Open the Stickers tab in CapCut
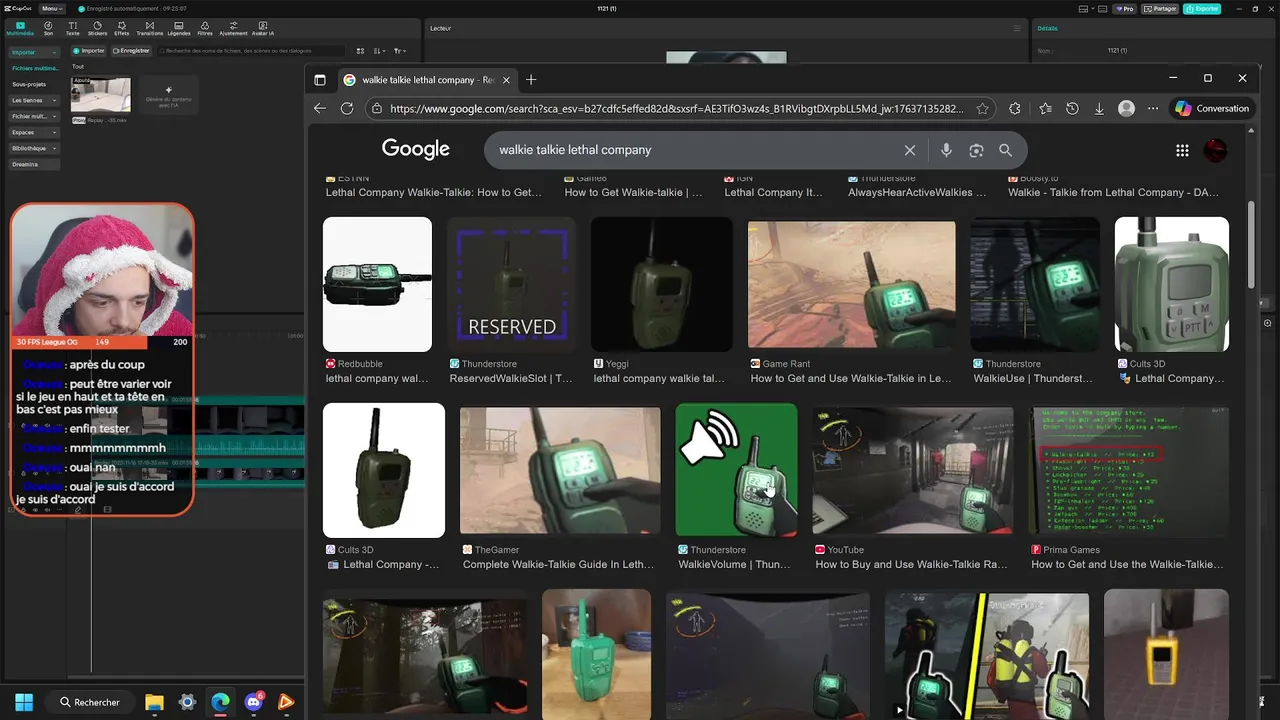 [x=97, y=28]
